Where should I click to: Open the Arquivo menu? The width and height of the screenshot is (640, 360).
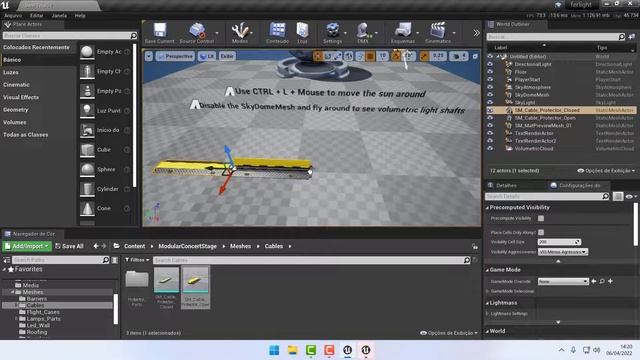coord(13,16)
